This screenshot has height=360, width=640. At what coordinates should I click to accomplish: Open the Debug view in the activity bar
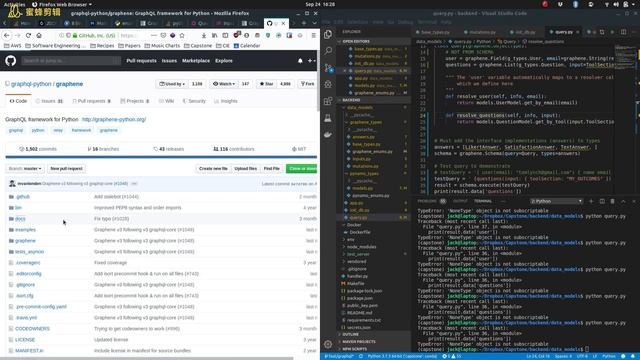(328, 84)
